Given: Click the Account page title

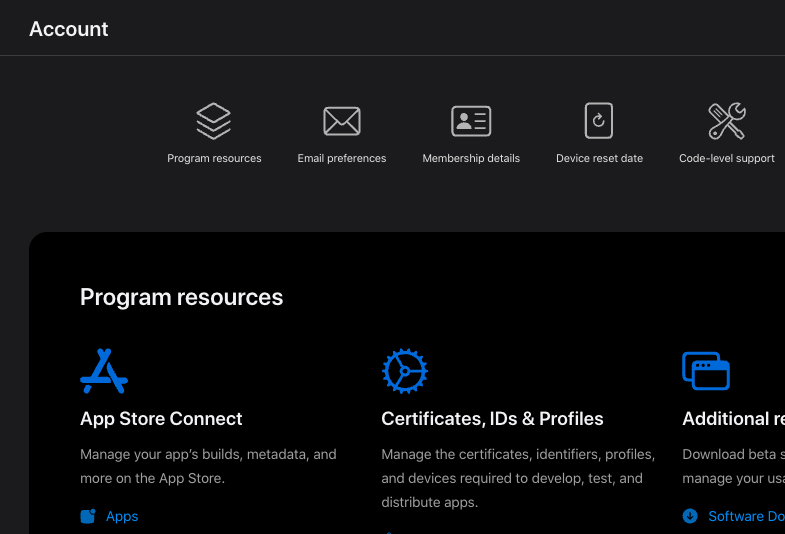Looking at the screenshot, I should [69, 29].
